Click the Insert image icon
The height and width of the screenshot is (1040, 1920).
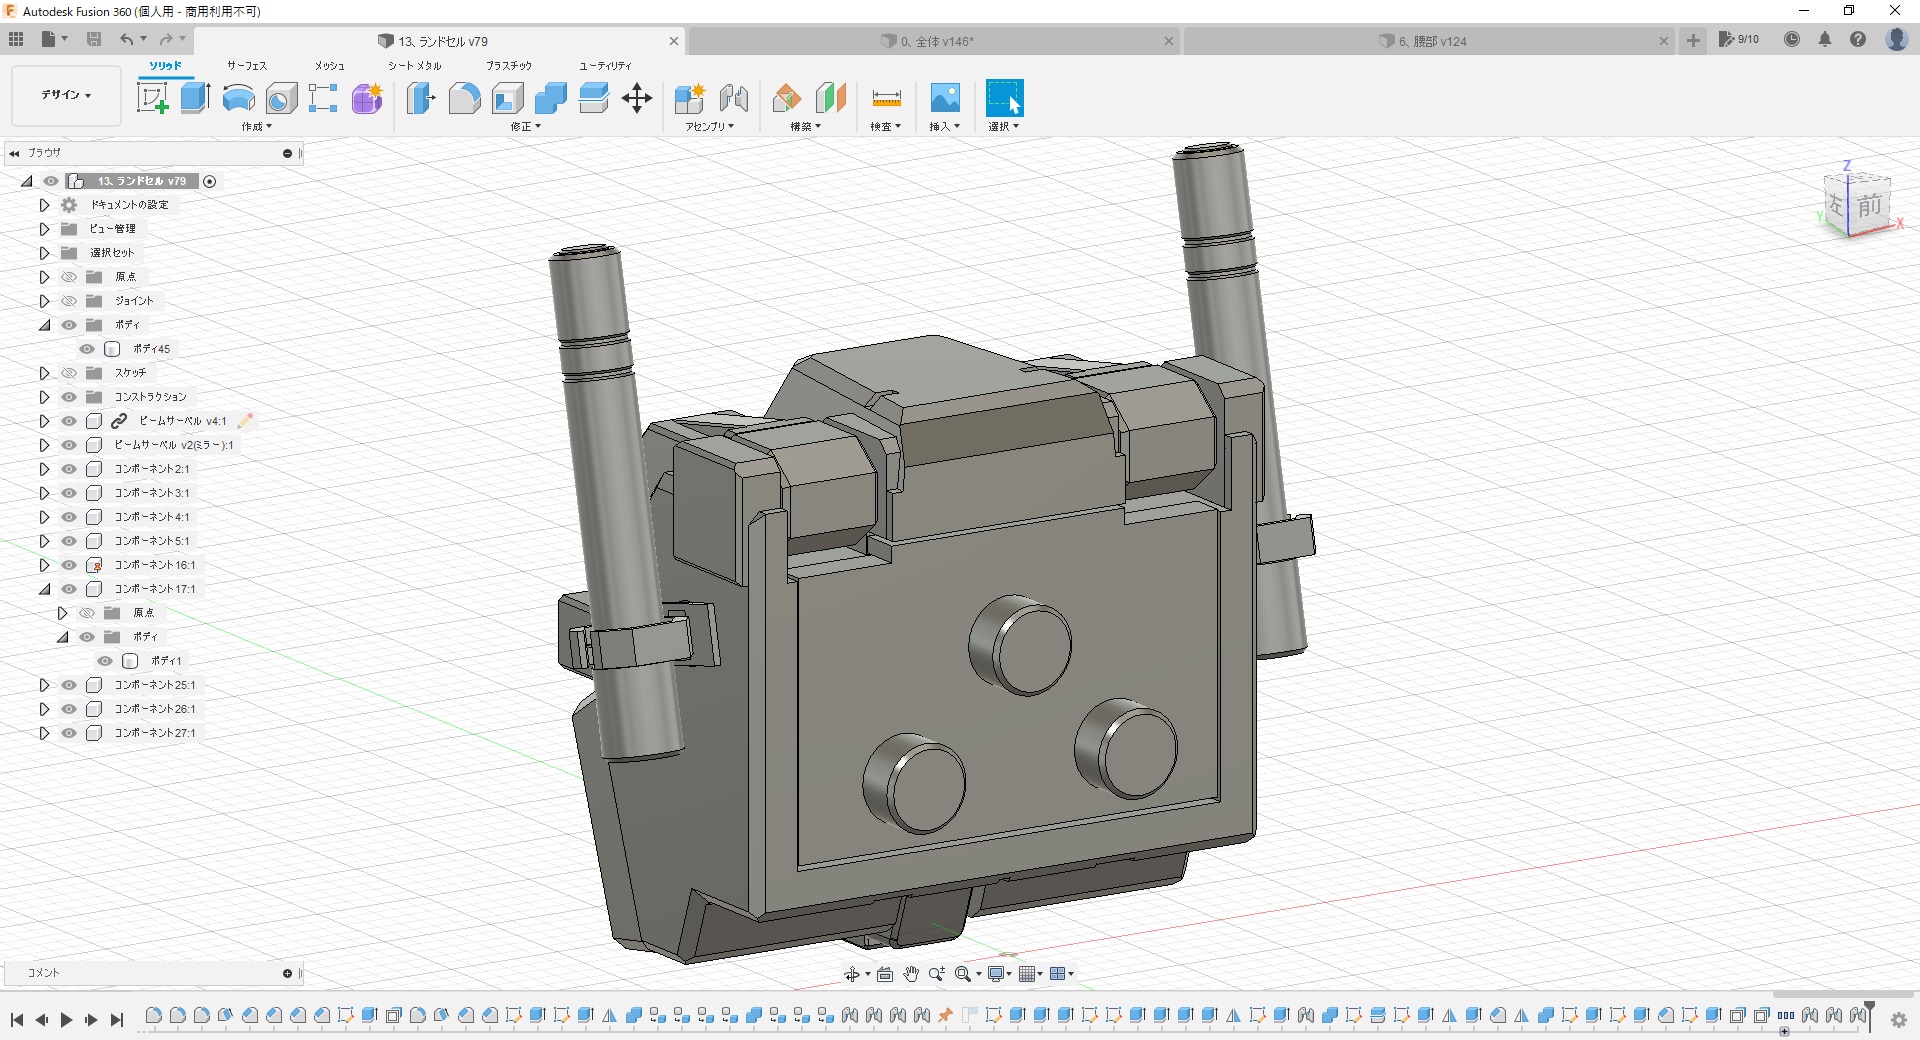coord(944,98)
